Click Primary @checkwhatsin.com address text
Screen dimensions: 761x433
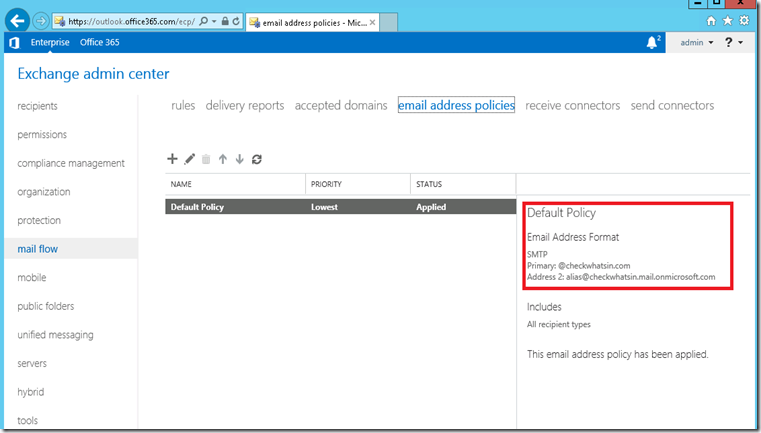point(579,266)
